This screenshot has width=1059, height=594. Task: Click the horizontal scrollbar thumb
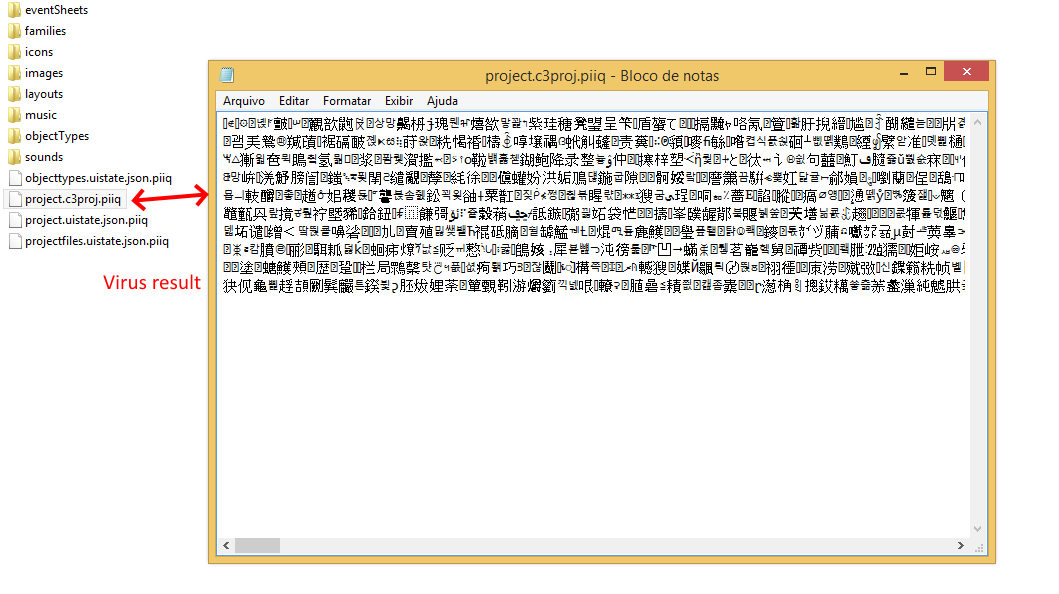point(257,545)
